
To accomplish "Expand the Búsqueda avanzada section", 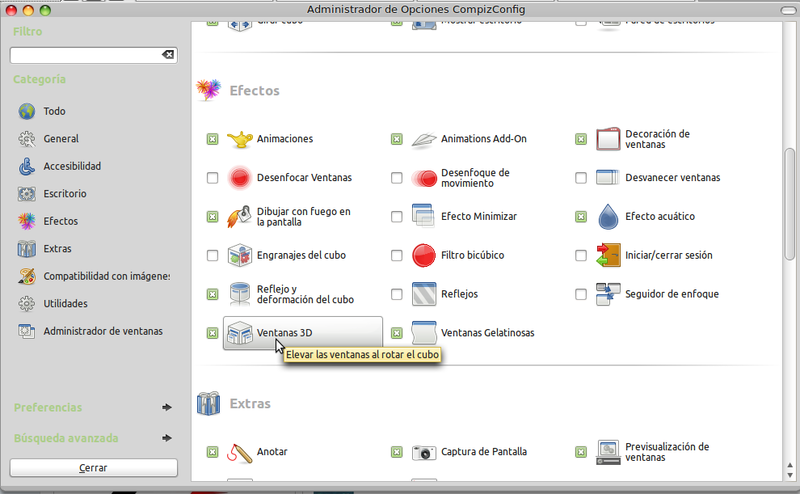I will point(166,438).
